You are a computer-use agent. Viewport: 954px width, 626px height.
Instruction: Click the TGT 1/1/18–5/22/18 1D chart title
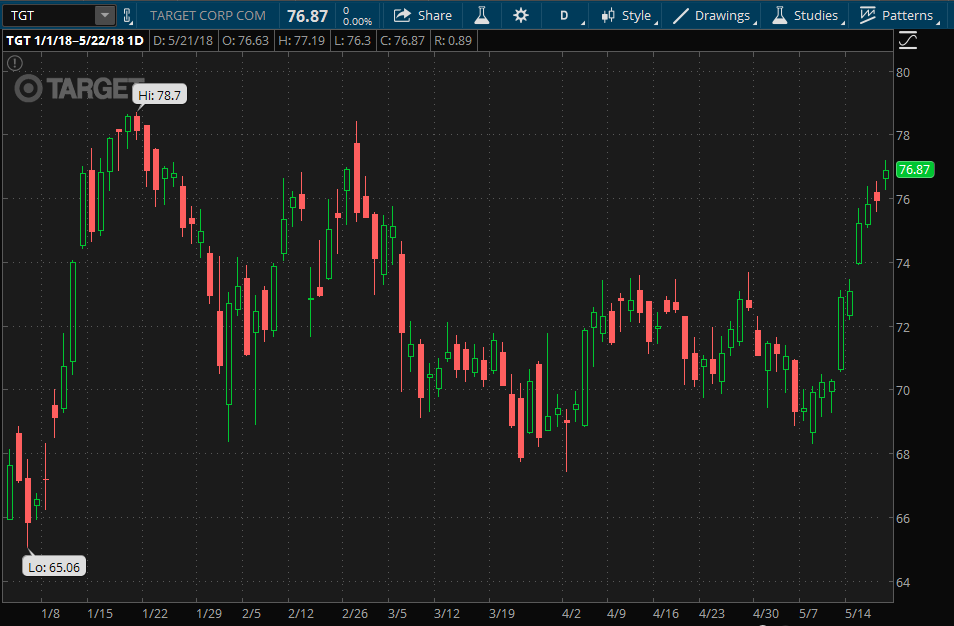75,41
